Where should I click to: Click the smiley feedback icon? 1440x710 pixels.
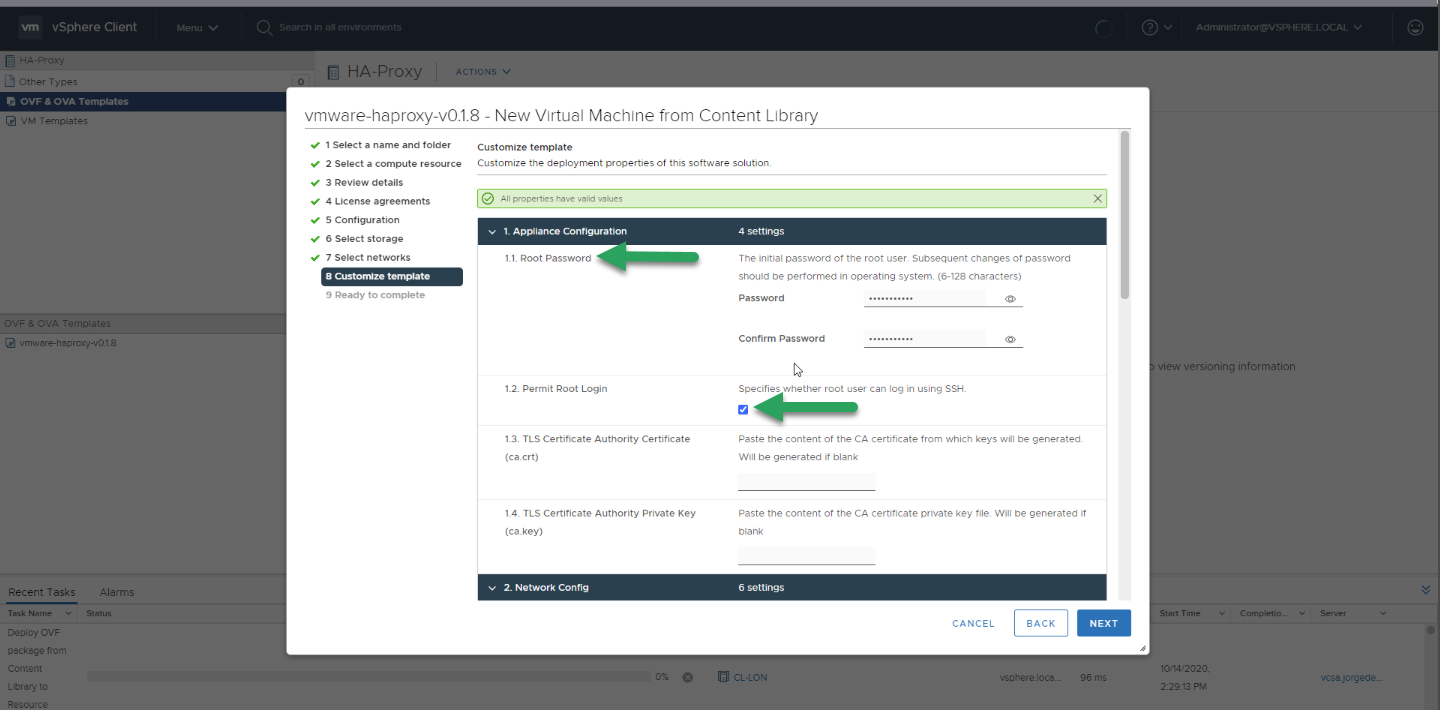tap(1415, 28)
